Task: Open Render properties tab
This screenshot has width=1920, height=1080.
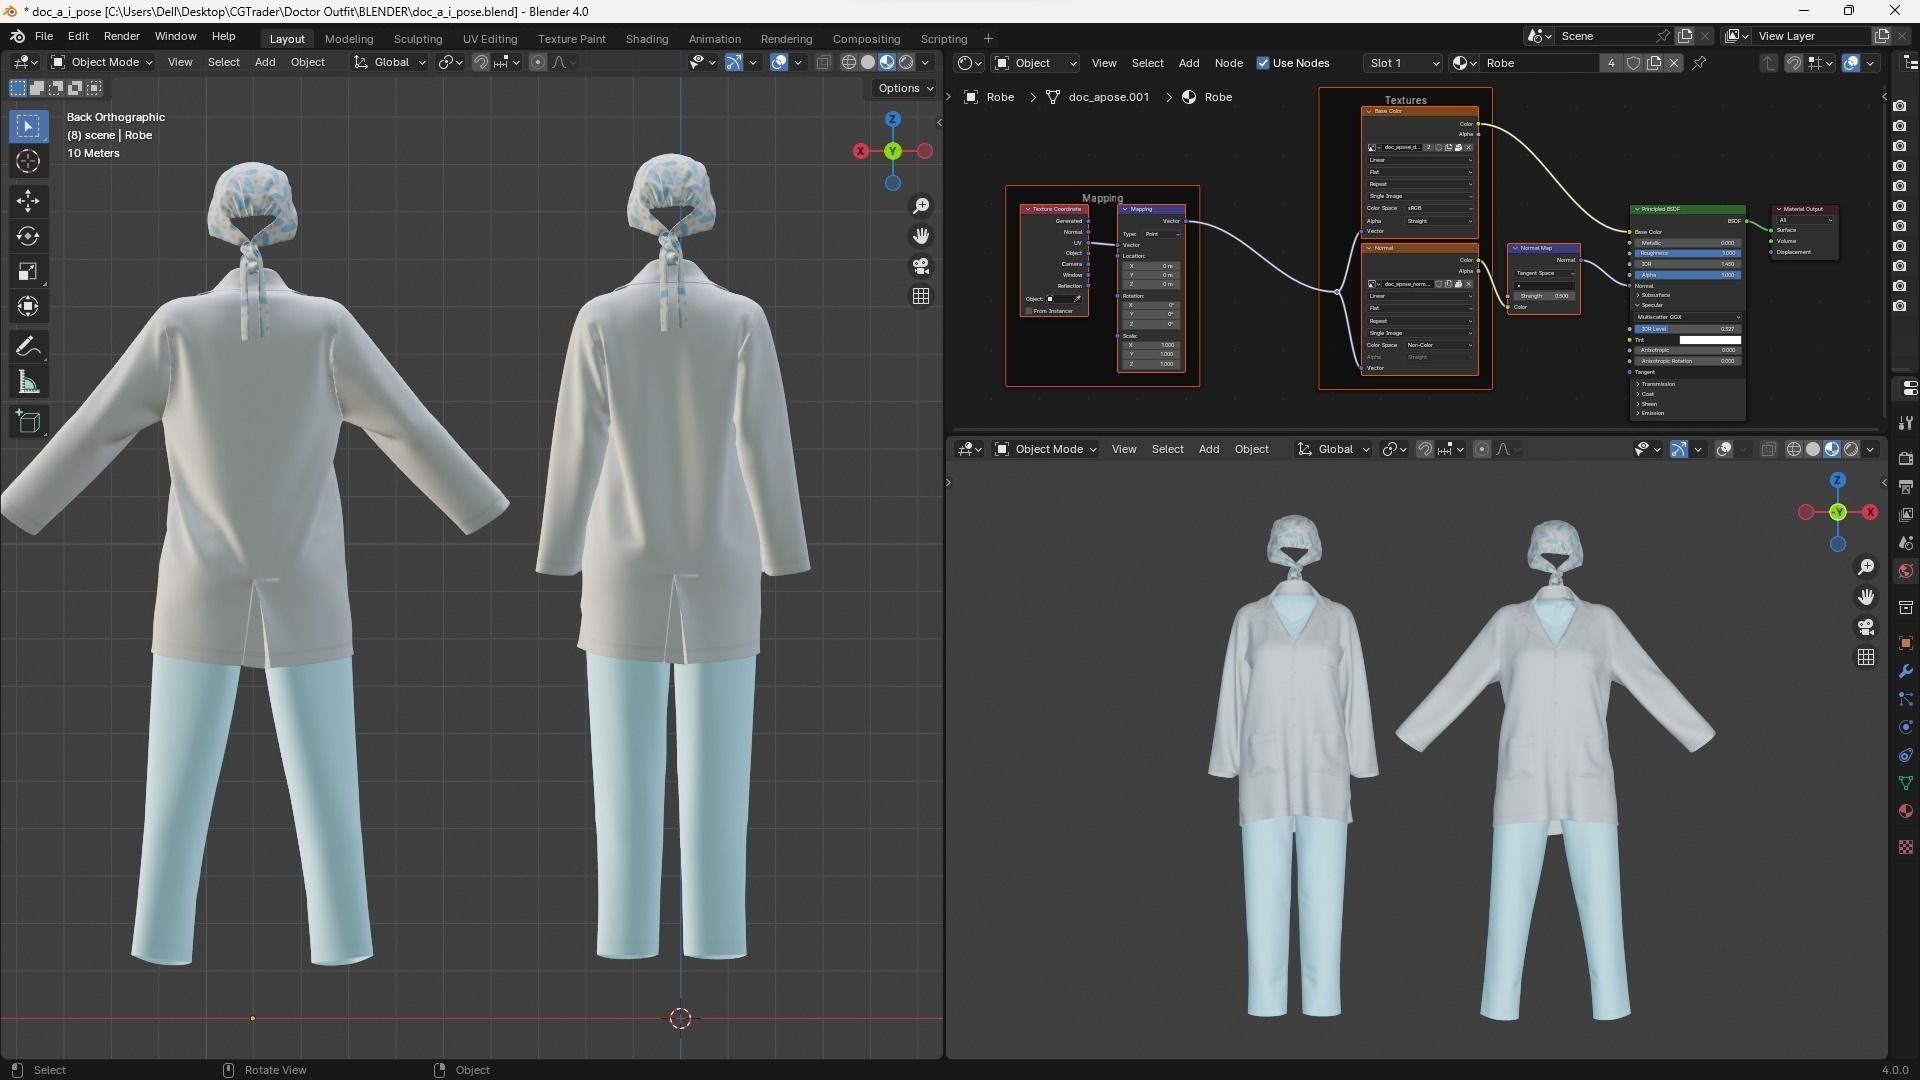Action: click(x=1905, y=458)
